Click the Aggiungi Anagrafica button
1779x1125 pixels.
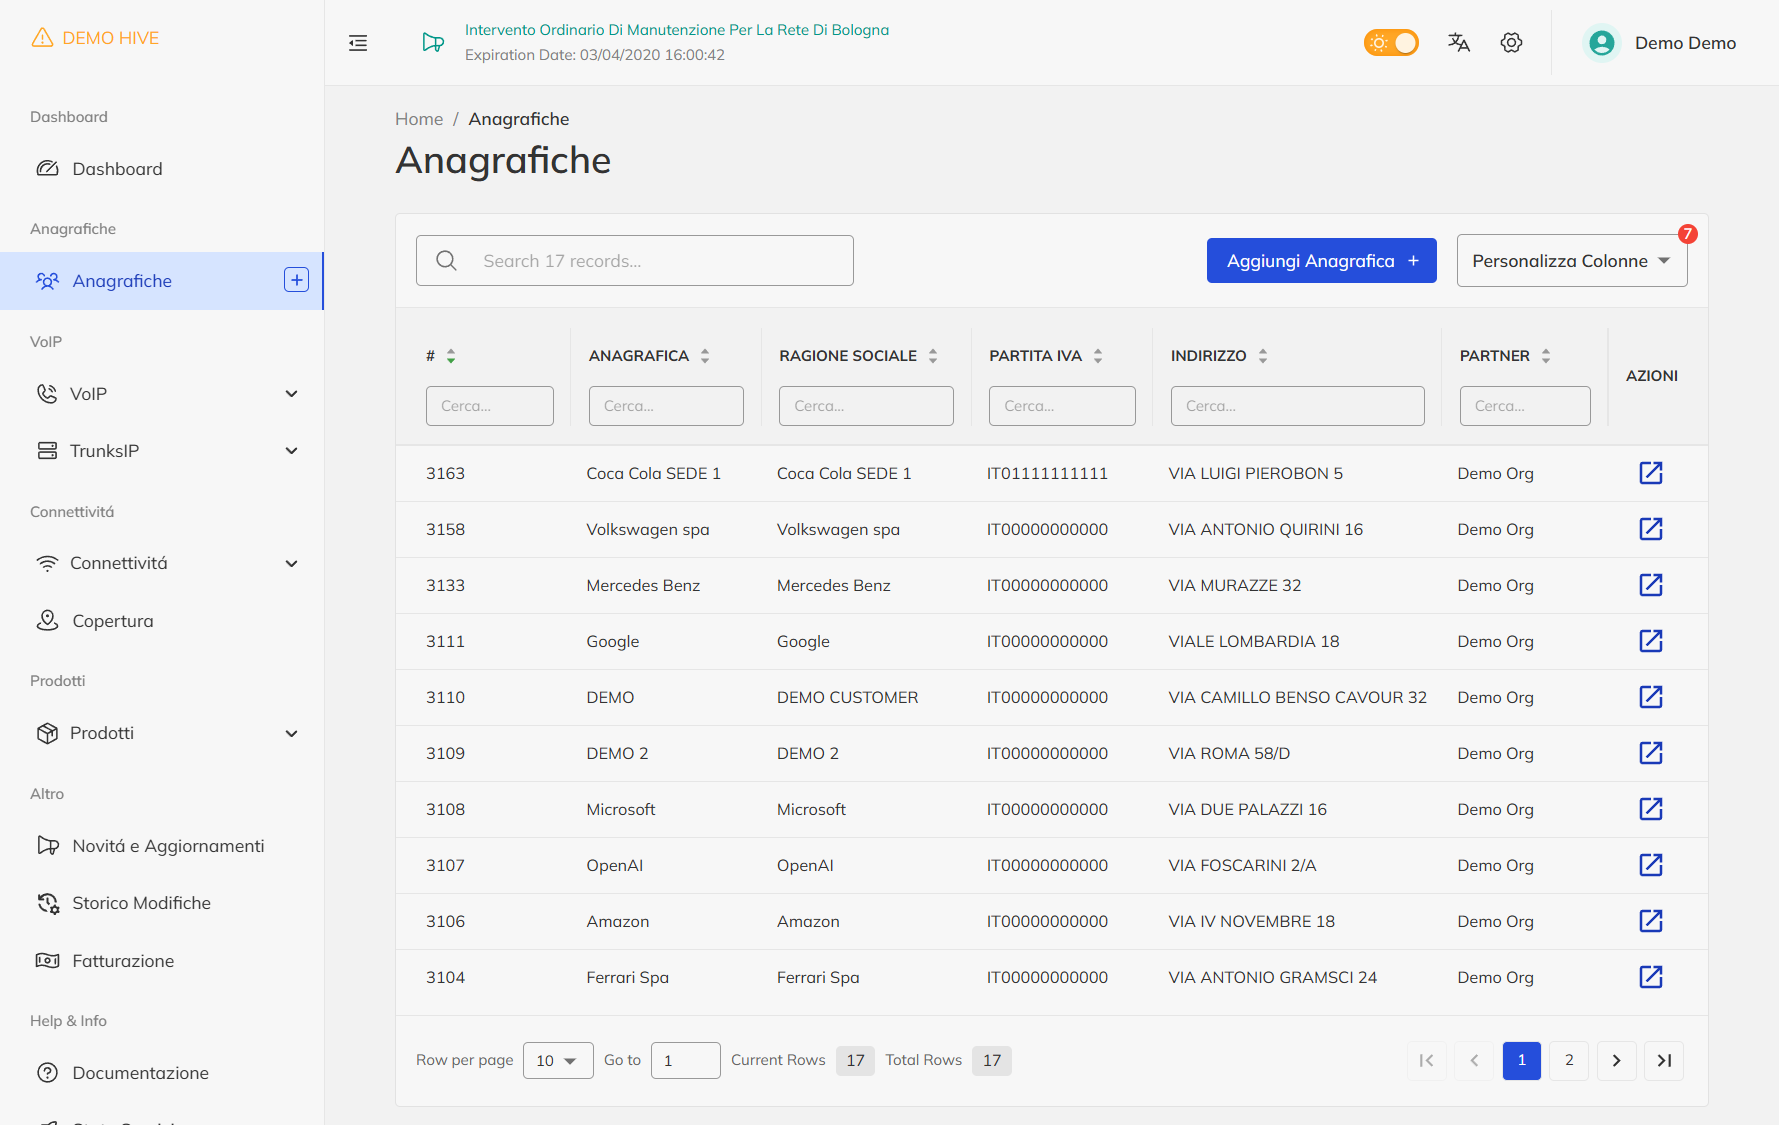(x=1321, y=261)
